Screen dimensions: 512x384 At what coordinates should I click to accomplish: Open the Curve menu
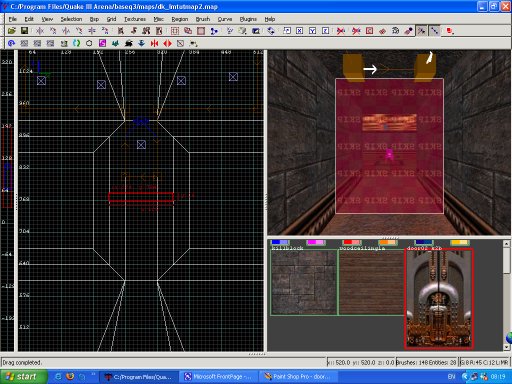pos(225,19)
